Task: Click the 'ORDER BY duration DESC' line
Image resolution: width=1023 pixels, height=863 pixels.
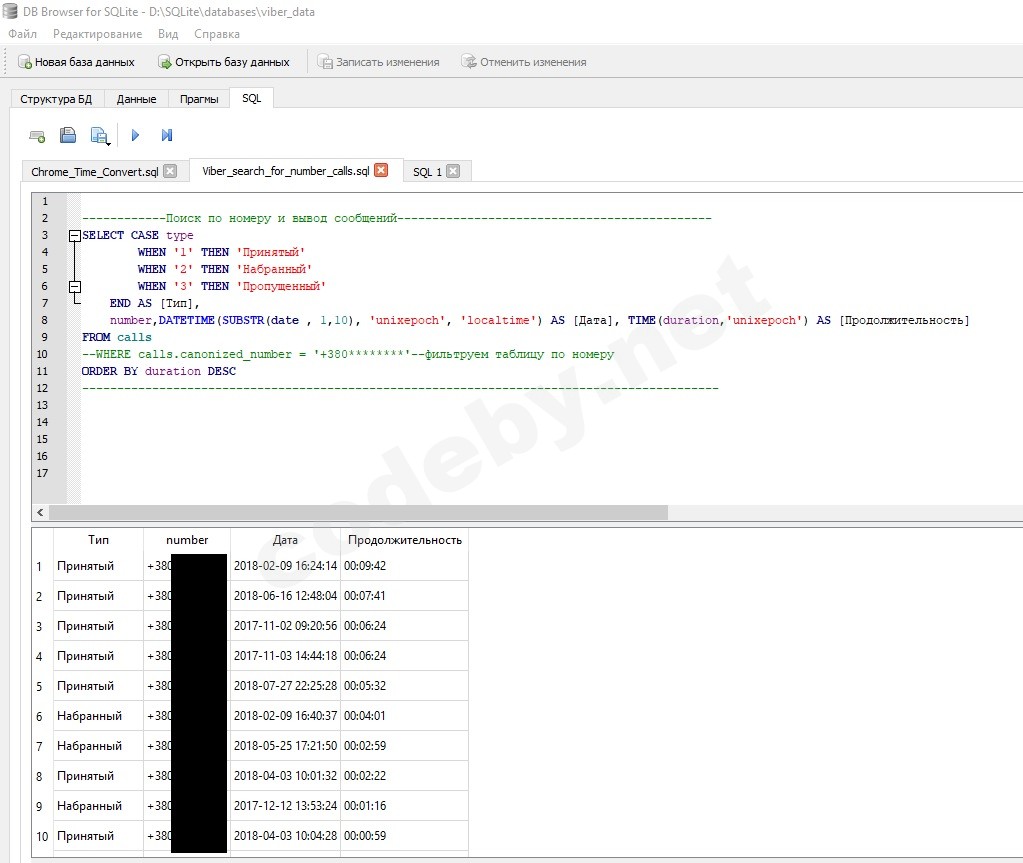Action: [159, 371]
